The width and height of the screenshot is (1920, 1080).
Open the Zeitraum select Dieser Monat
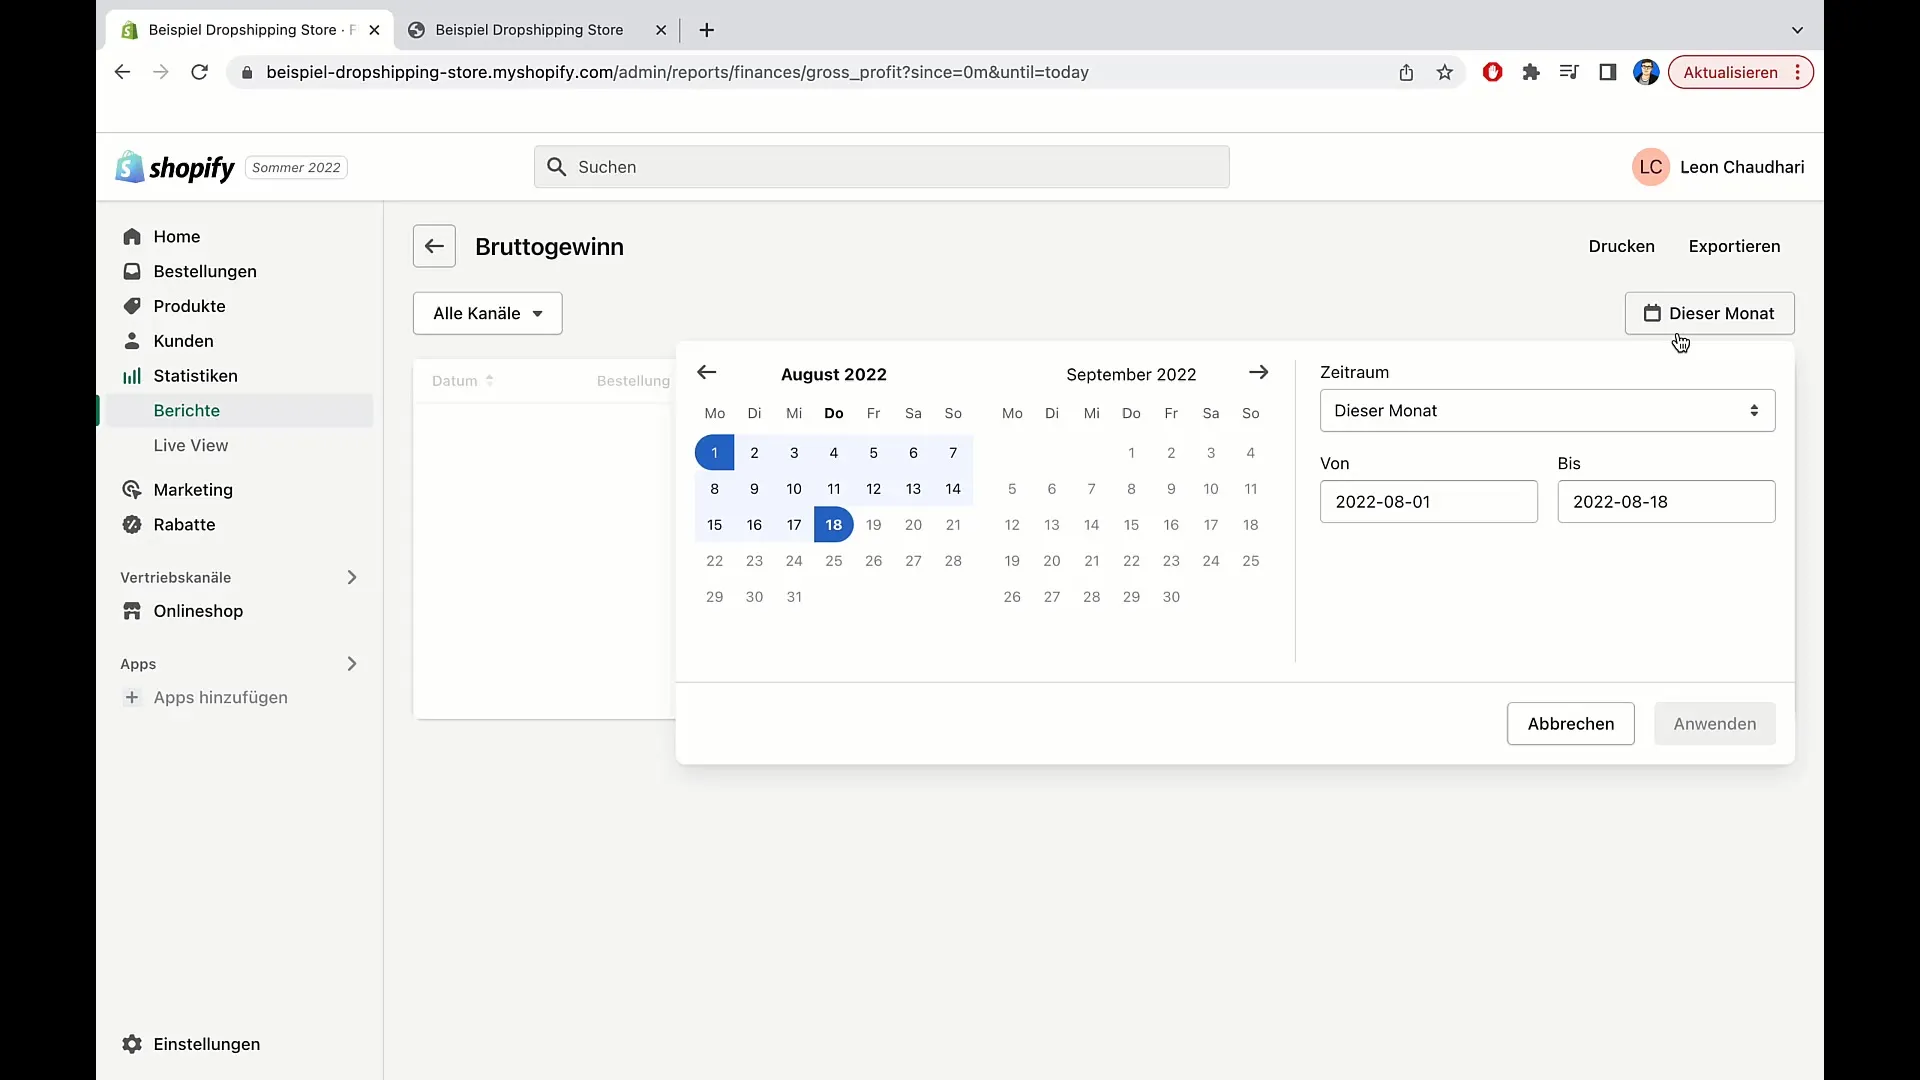[x=1547, y=411]
